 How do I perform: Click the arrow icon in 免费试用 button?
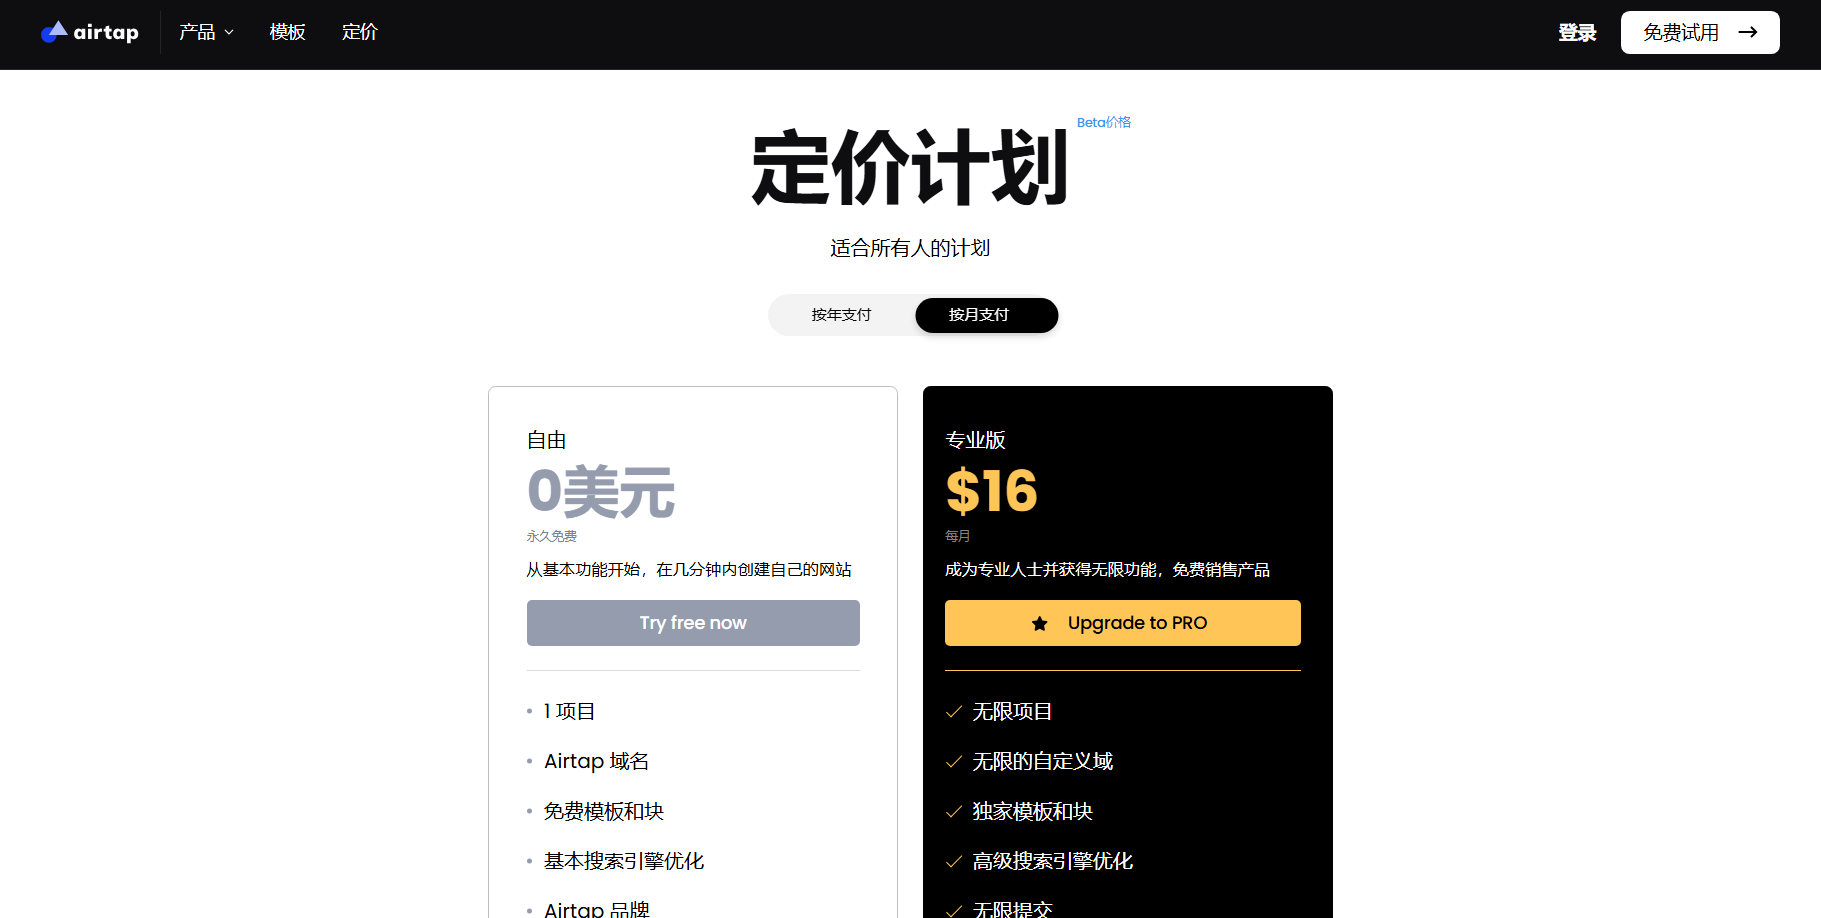point(1748,32)
